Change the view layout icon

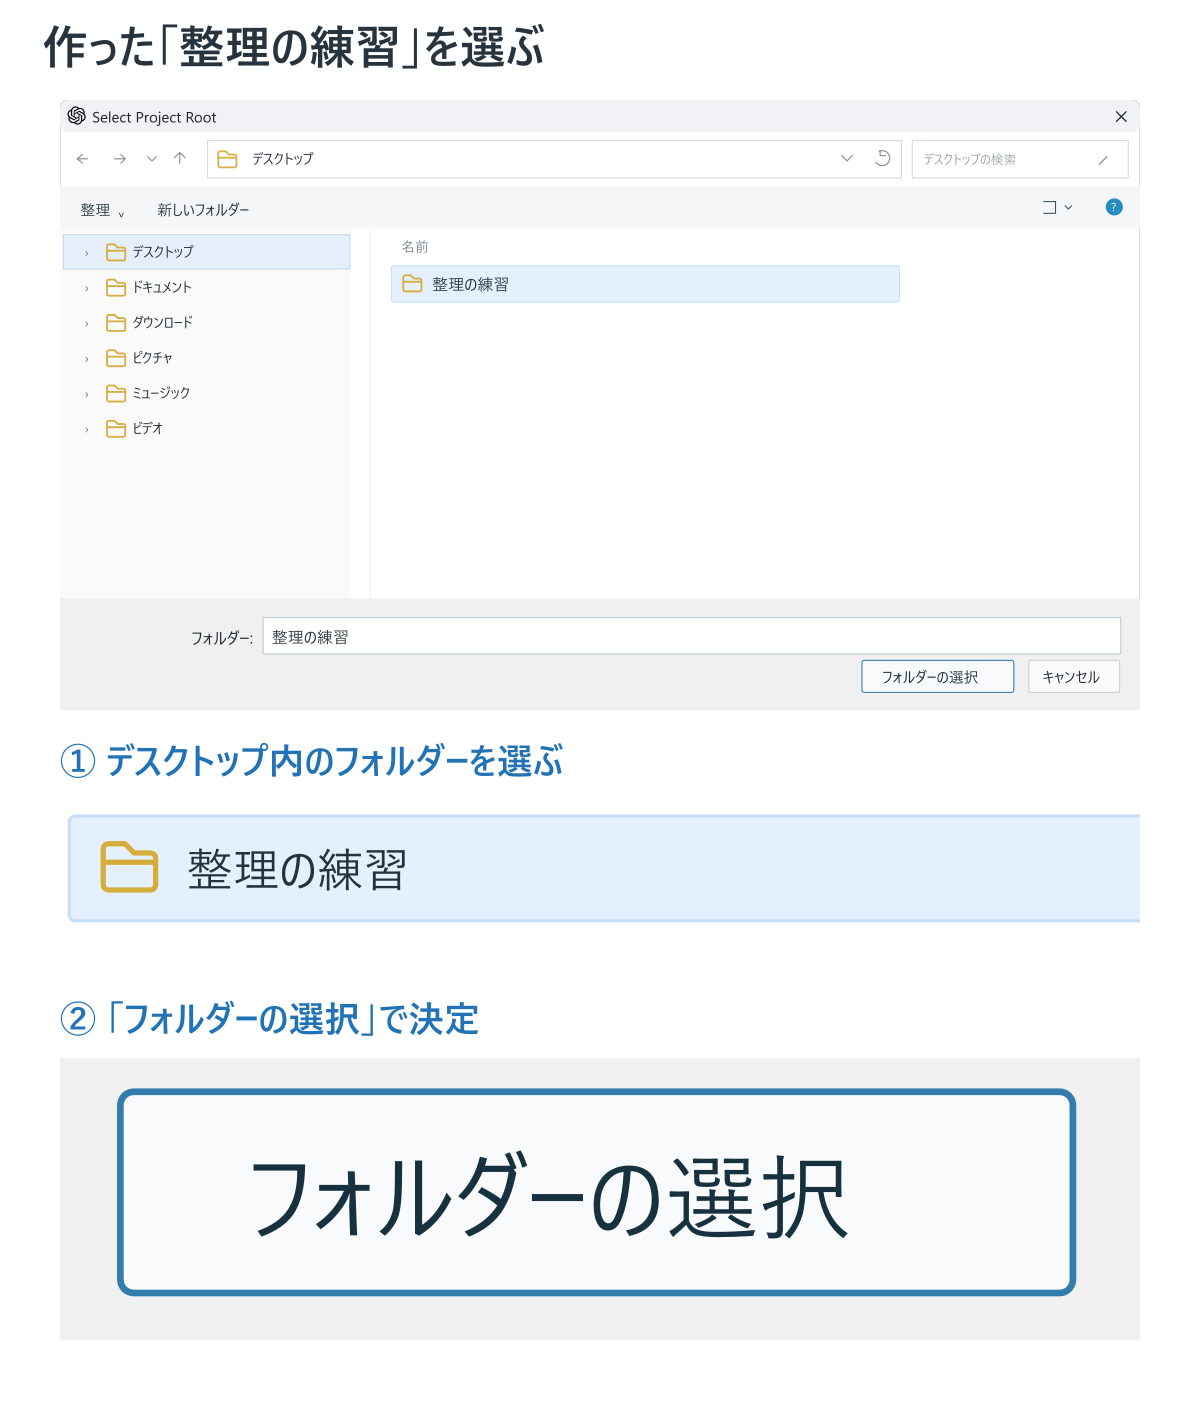point(1049,207)
